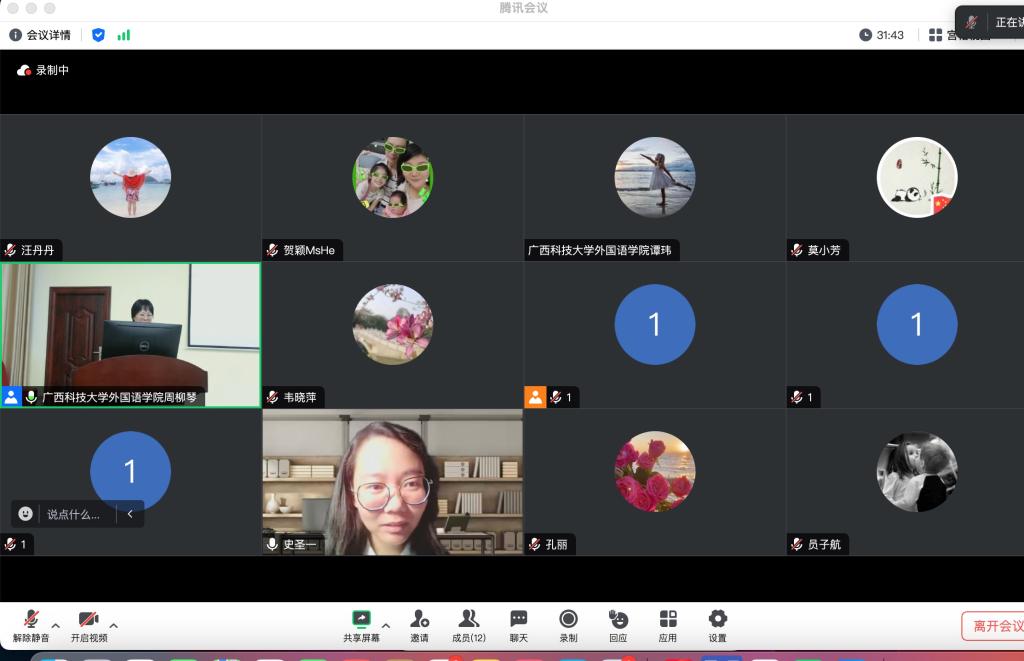1024x661 pixels.
Task: Select 史圣一's video tile
Action: click(x=392, y=482)
